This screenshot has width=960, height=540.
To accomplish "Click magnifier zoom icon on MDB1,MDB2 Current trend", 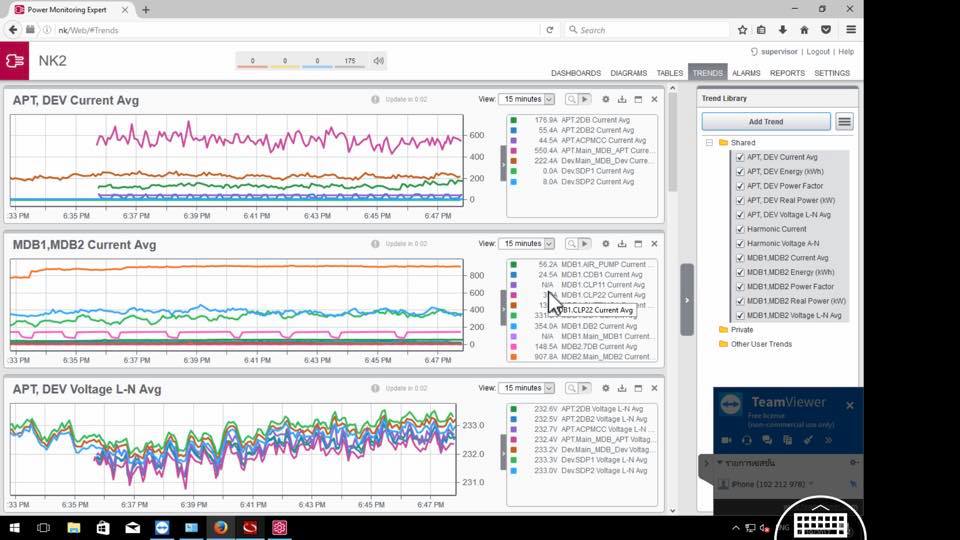I will 571,244.
